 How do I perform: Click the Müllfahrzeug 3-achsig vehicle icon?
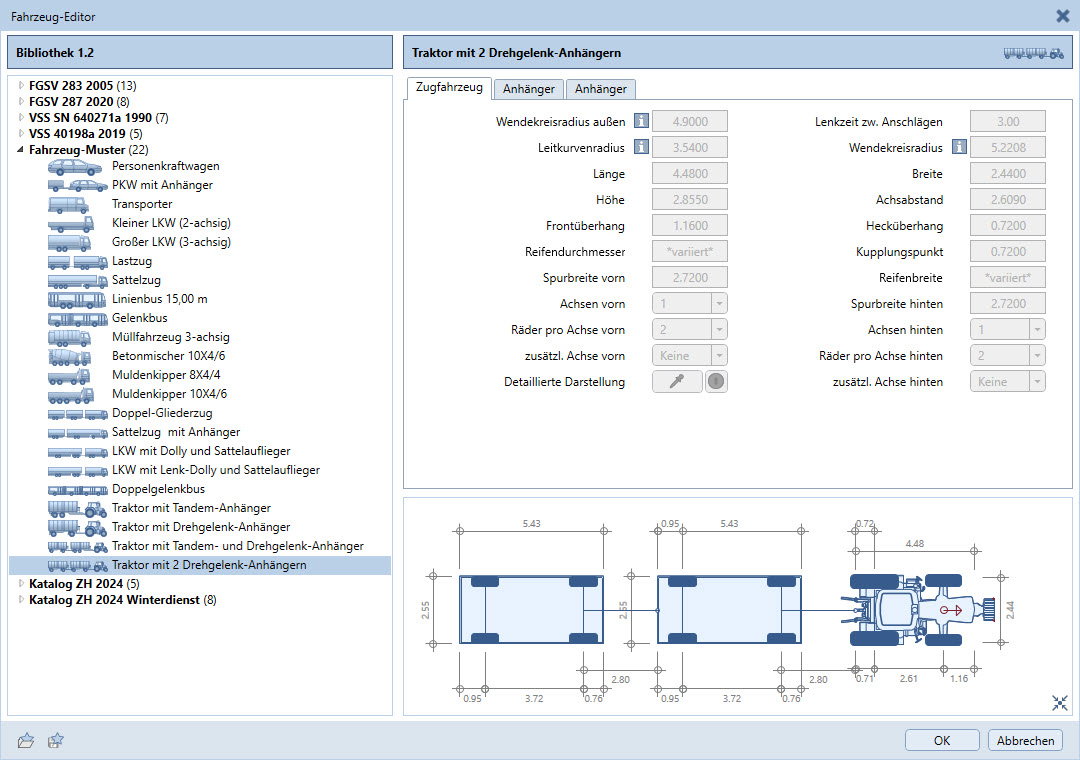pos(76,338)
